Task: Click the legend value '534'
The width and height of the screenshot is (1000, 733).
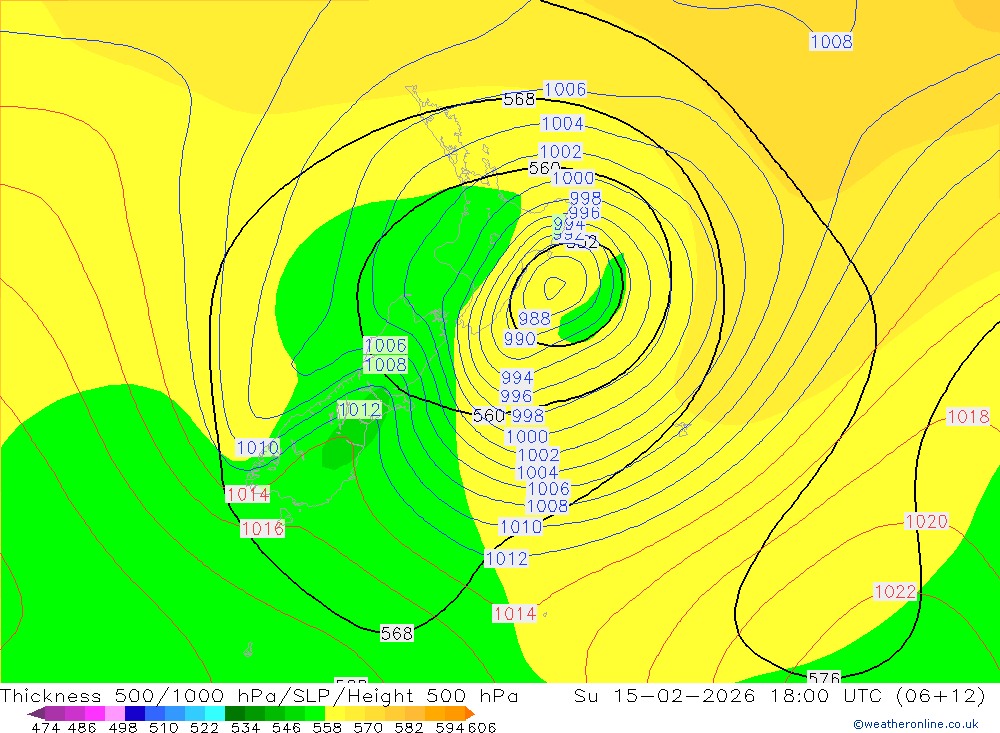Action: (x=245, y=727)
